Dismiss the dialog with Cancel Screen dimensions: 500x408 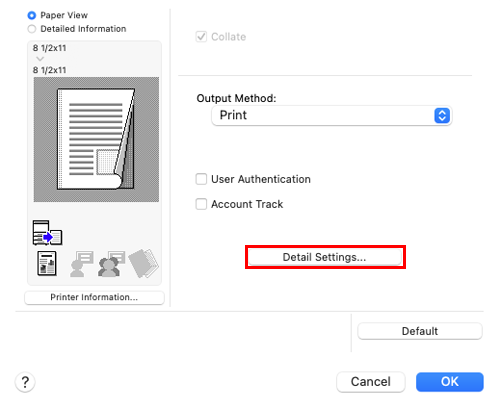371,382
